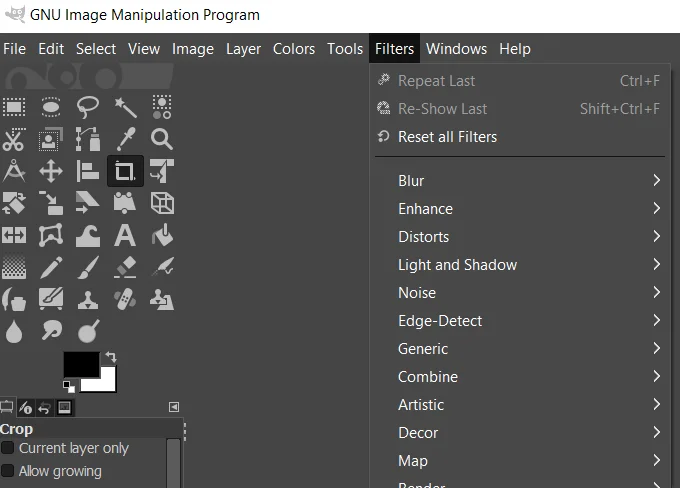
Task: Pick the Bucket Fill tool
Action: [162, 236]
